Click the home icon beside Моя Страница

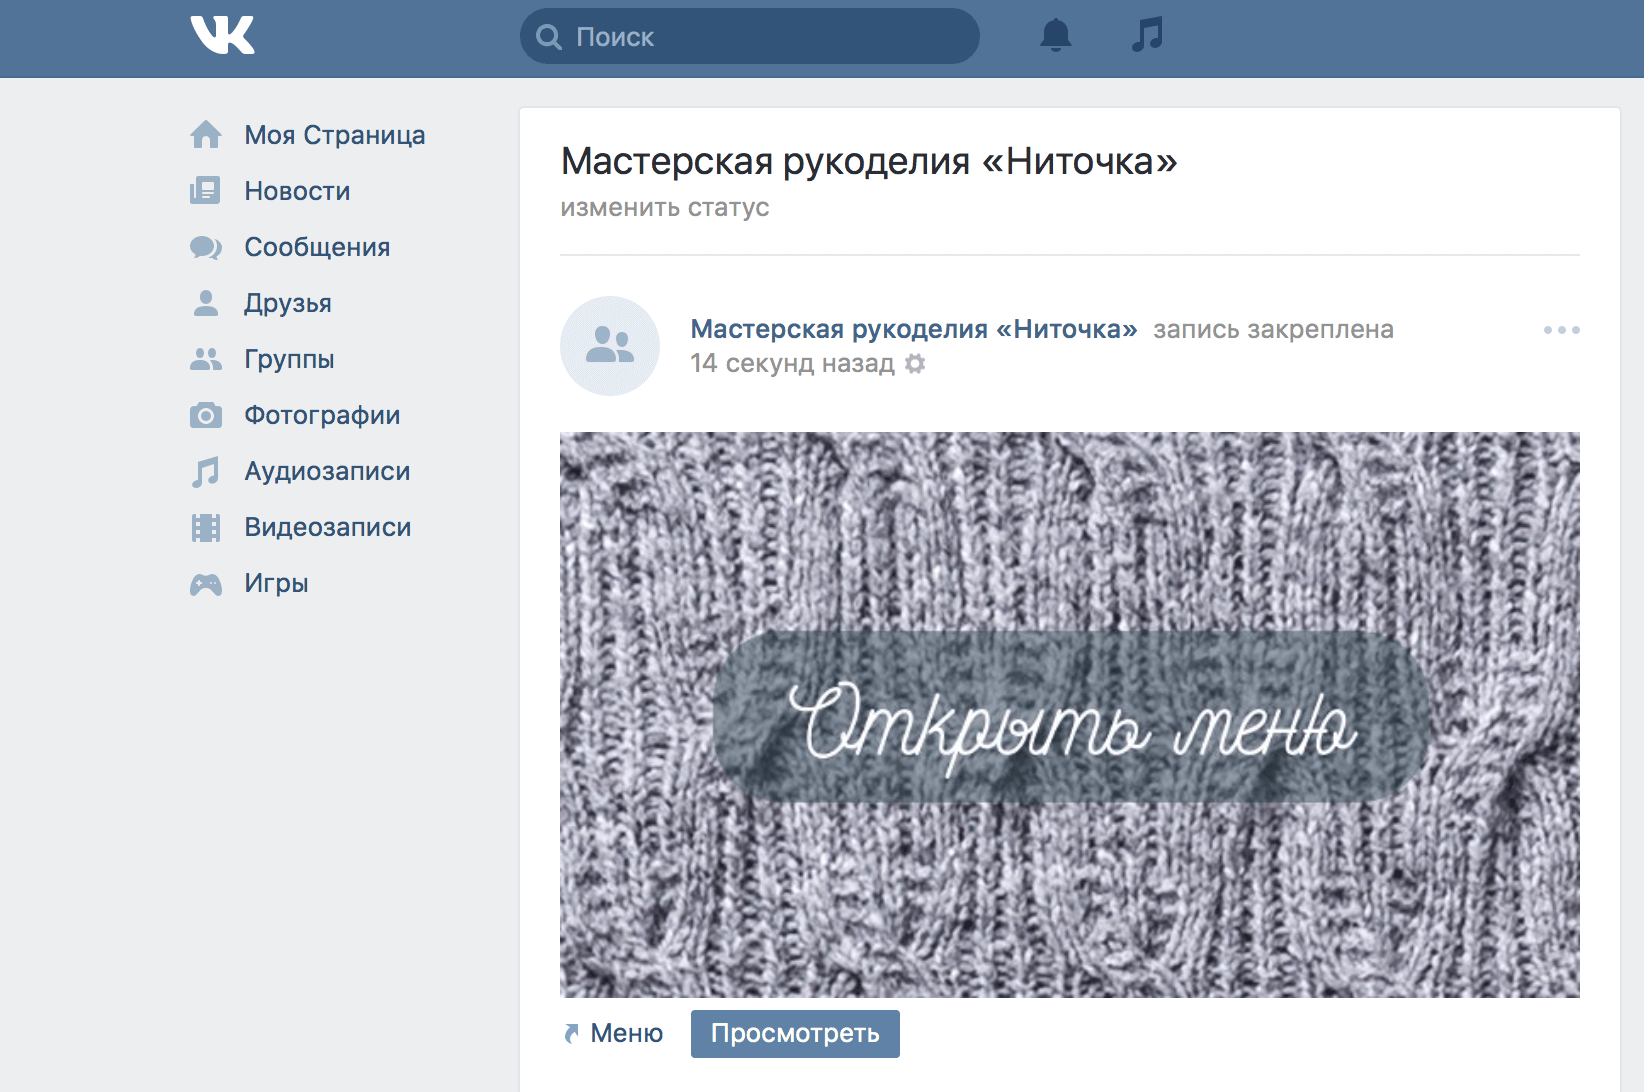point(206,135)
